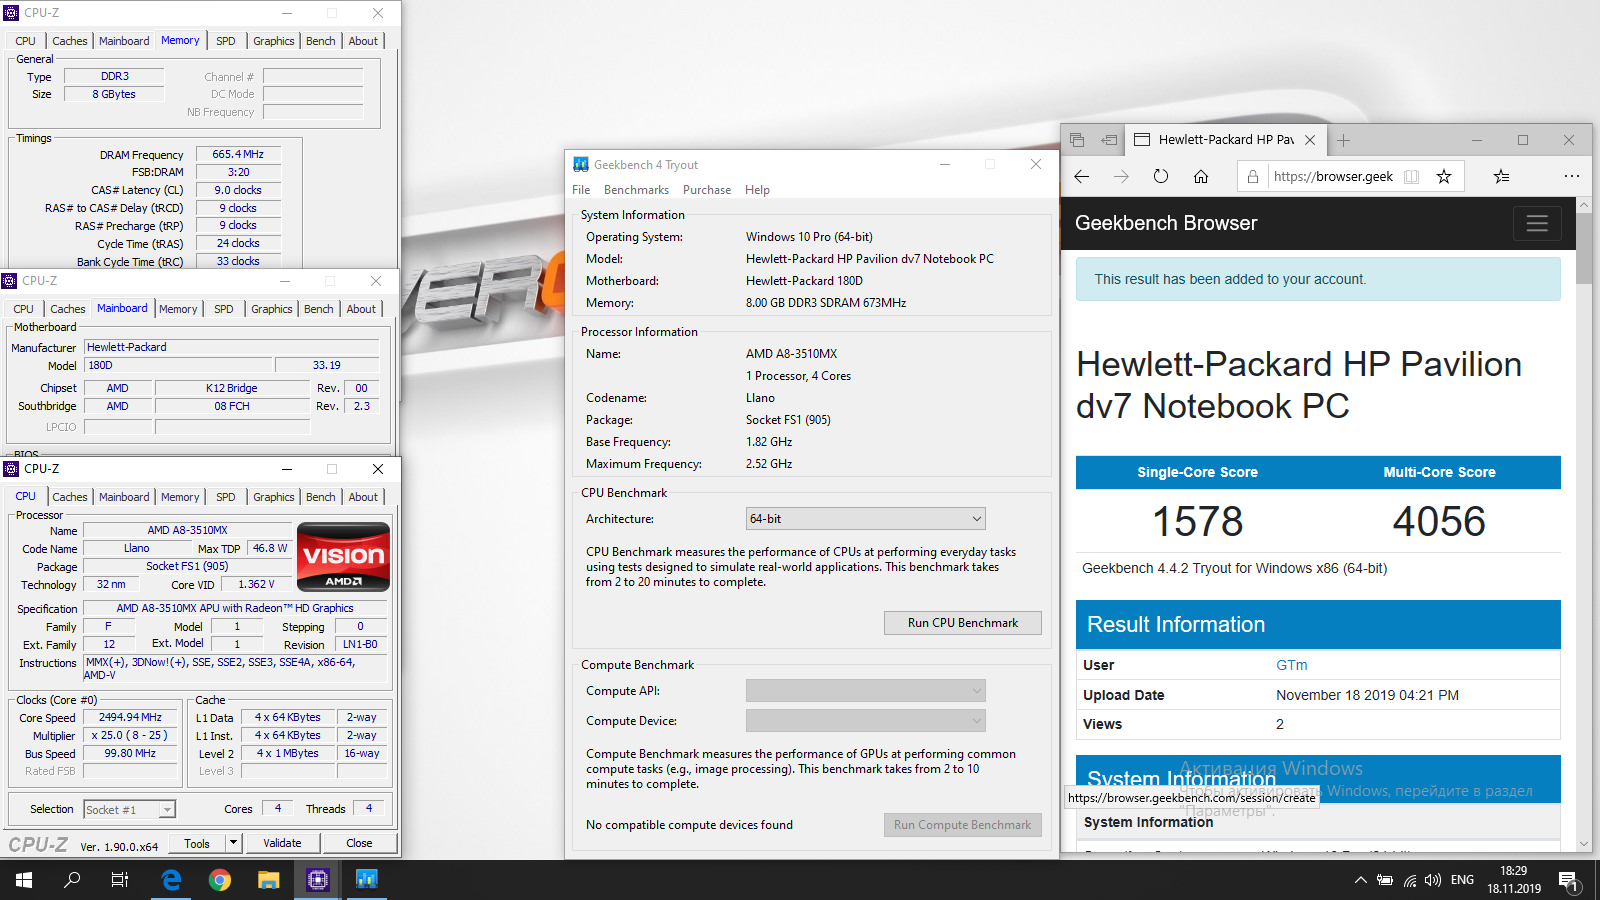
Task: Open Mainboard tab in top CPU-Z window
Action: point(124,41)
